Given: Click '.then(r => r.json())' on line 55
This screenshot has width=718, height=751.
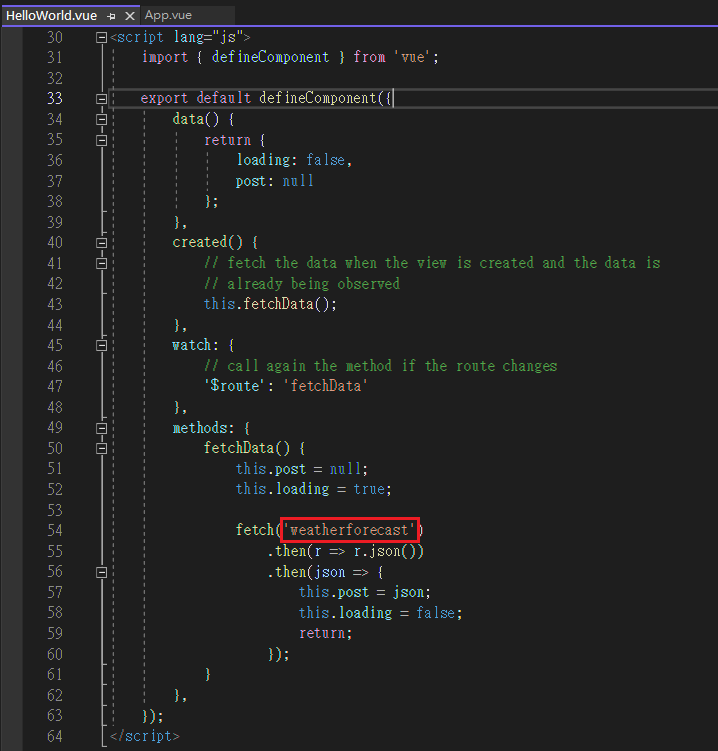Looking at the screenshot, I should click(x=345, y=551).
